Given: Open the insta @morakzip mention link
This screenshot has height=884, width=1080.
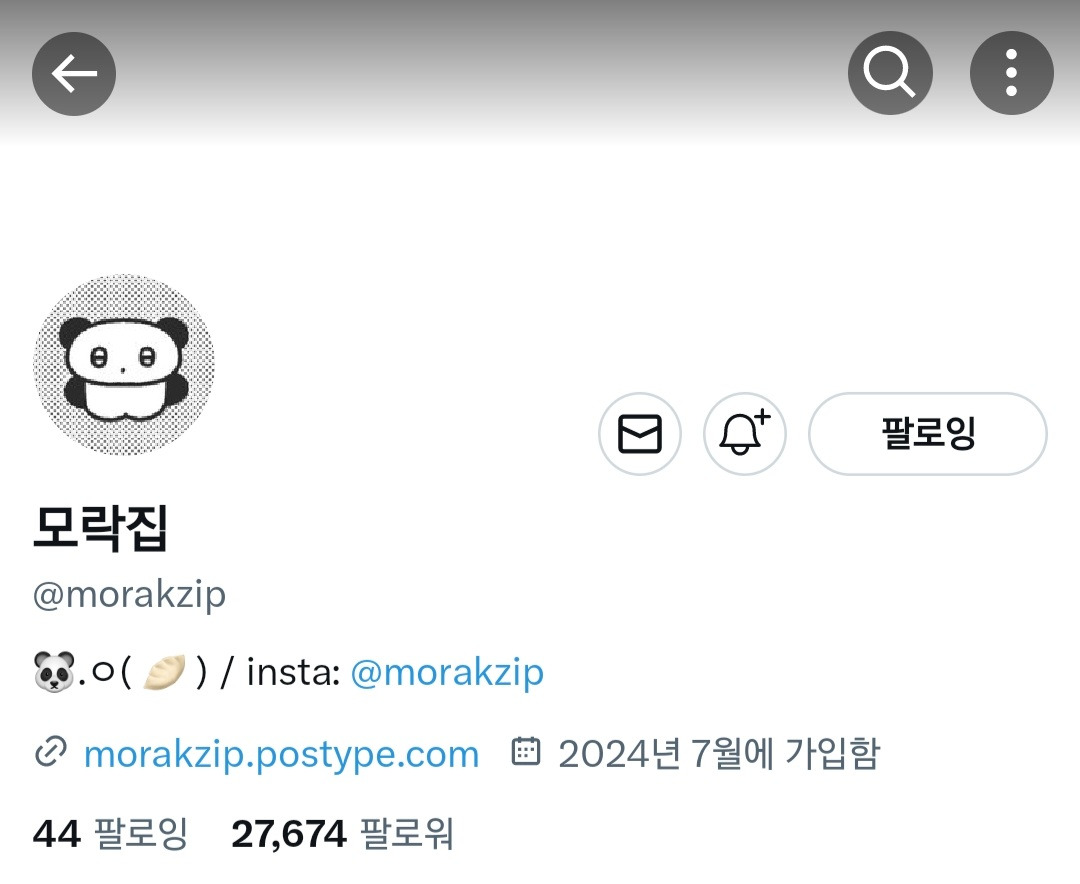Looking at the screenshot, I should (x=447, y=672).
